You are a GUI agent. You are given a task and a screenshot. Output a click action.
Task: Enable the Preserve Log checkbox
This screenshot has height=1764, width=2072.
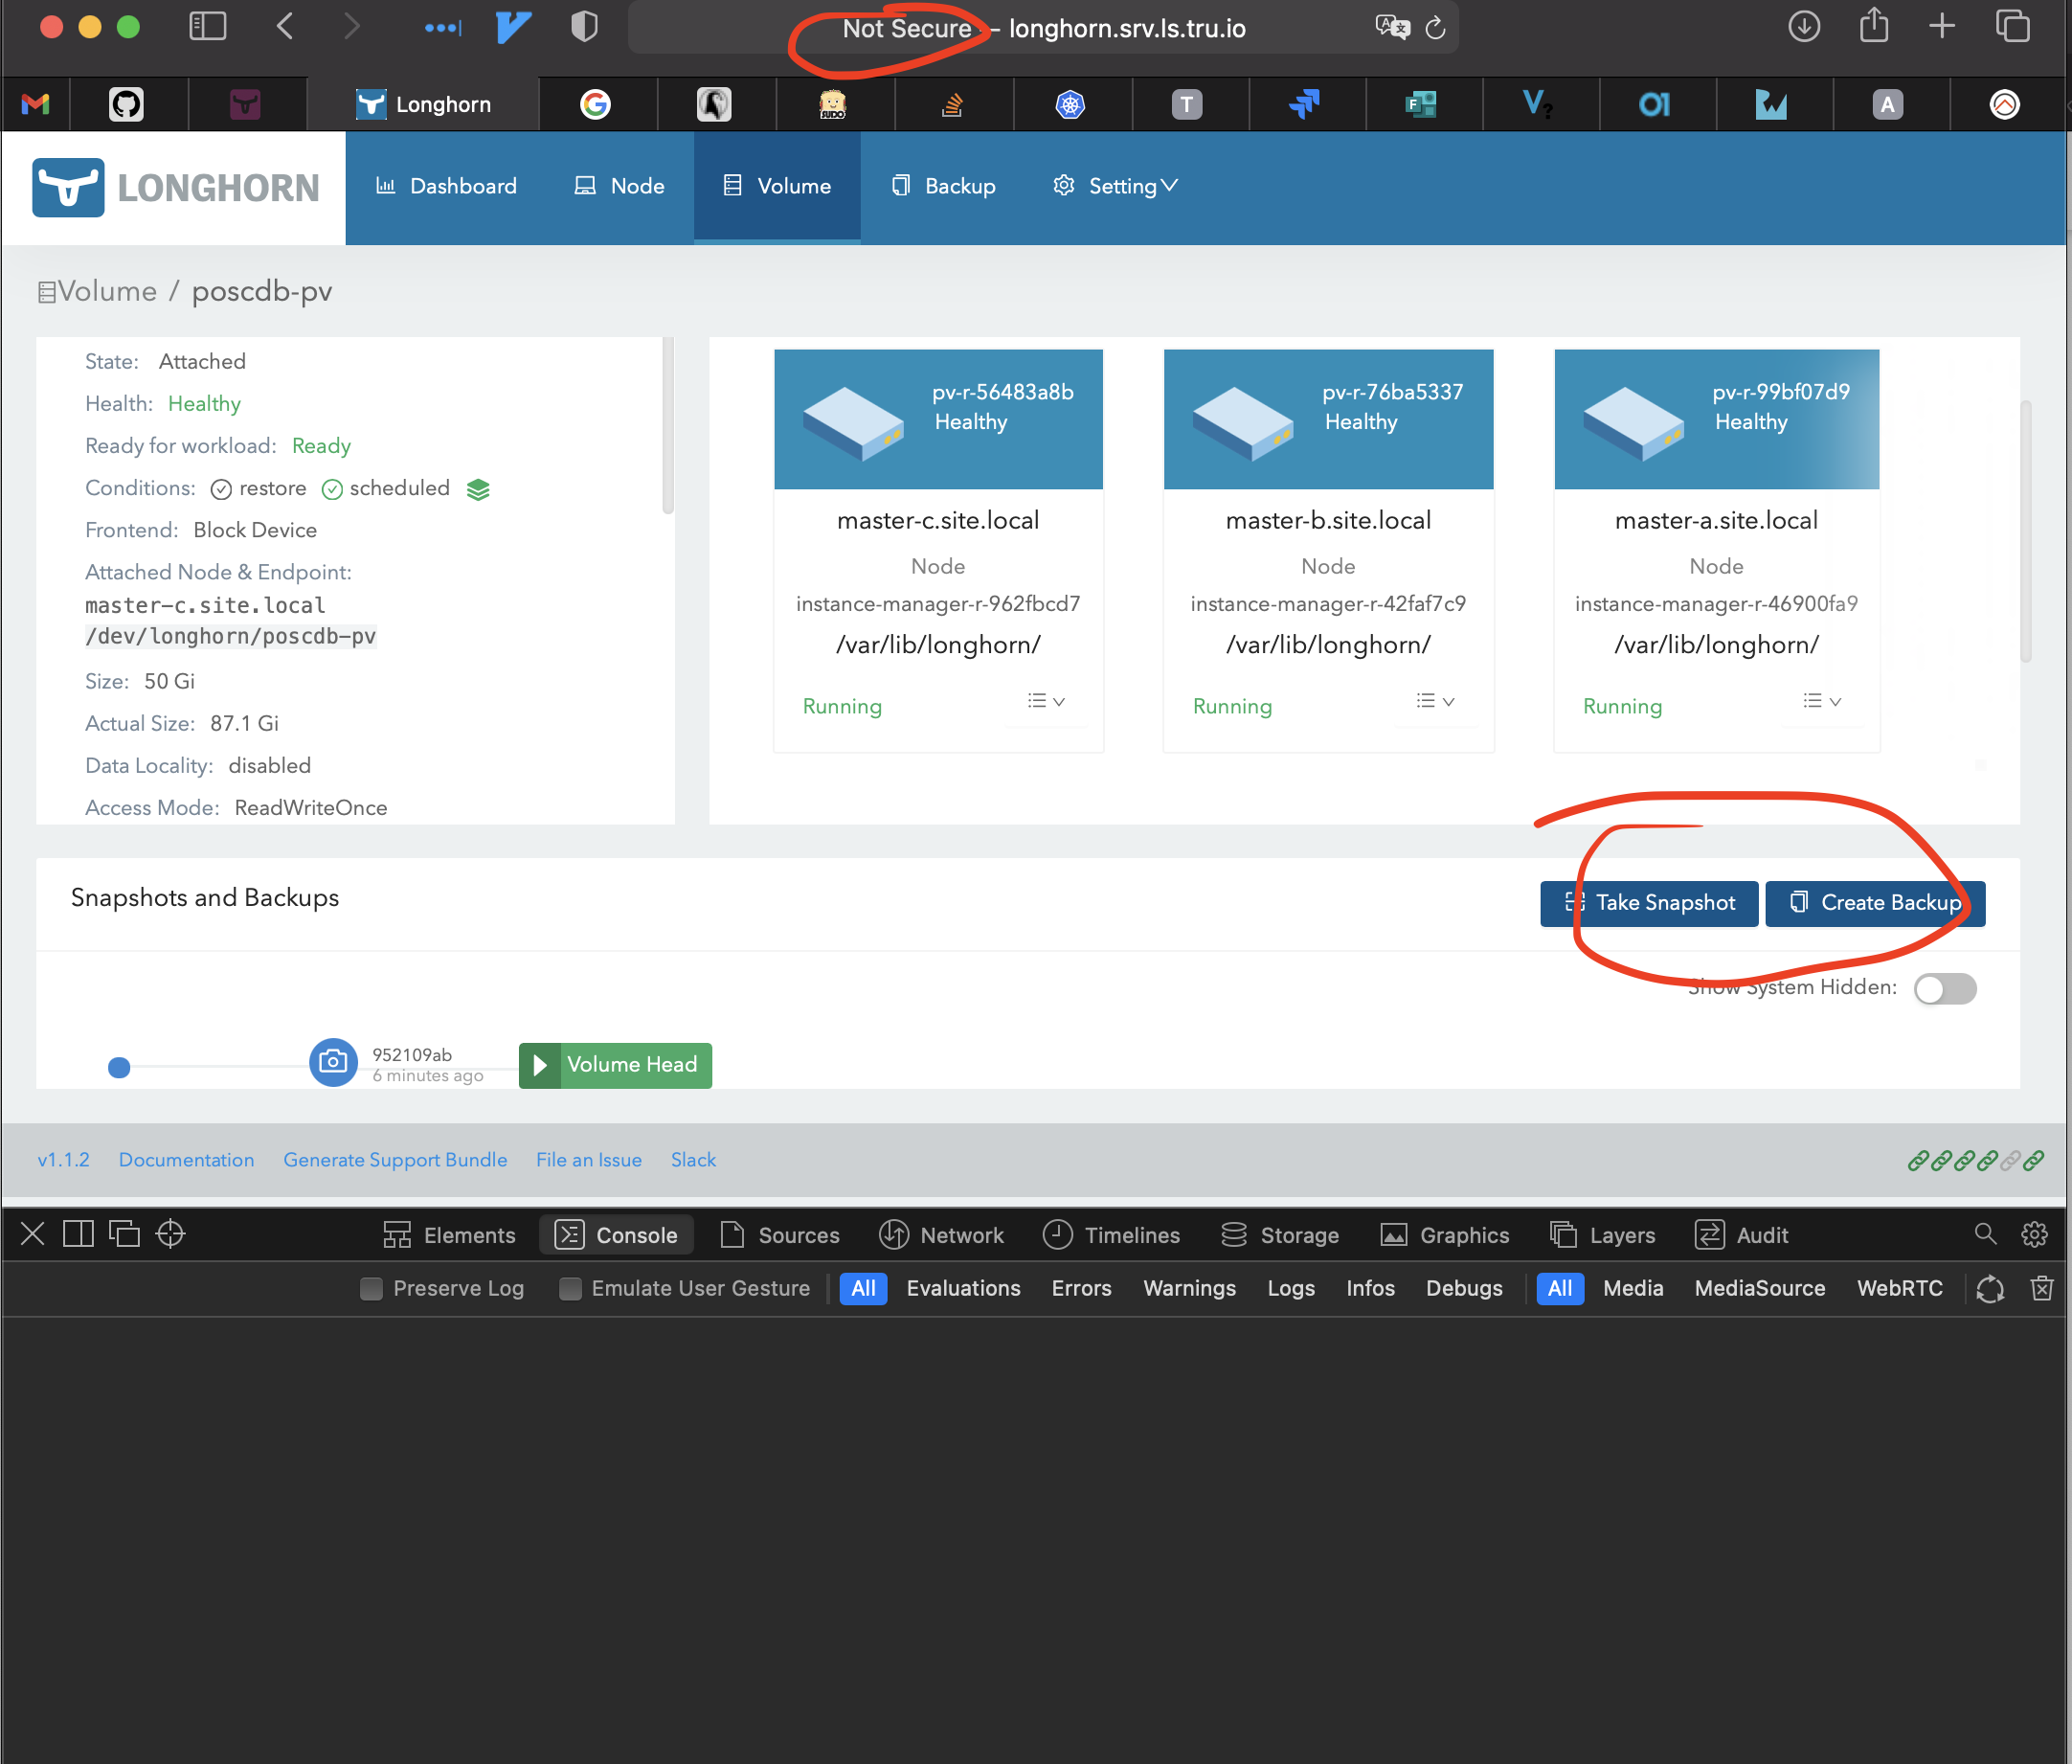[x=371, y=1288]
